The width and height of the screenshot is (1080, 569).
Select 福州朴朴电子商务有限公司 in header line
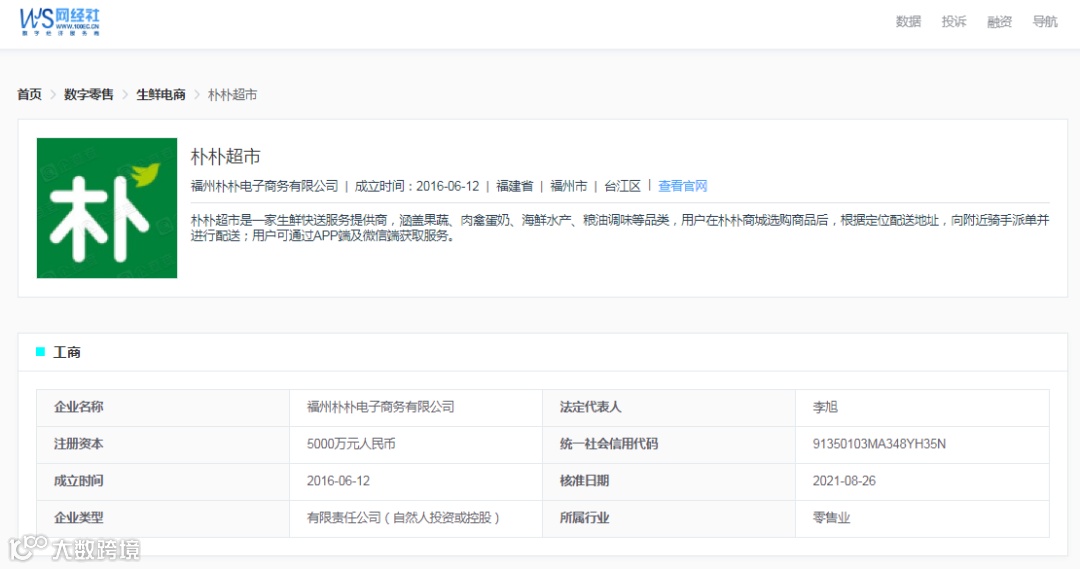[x=264, y=186]
